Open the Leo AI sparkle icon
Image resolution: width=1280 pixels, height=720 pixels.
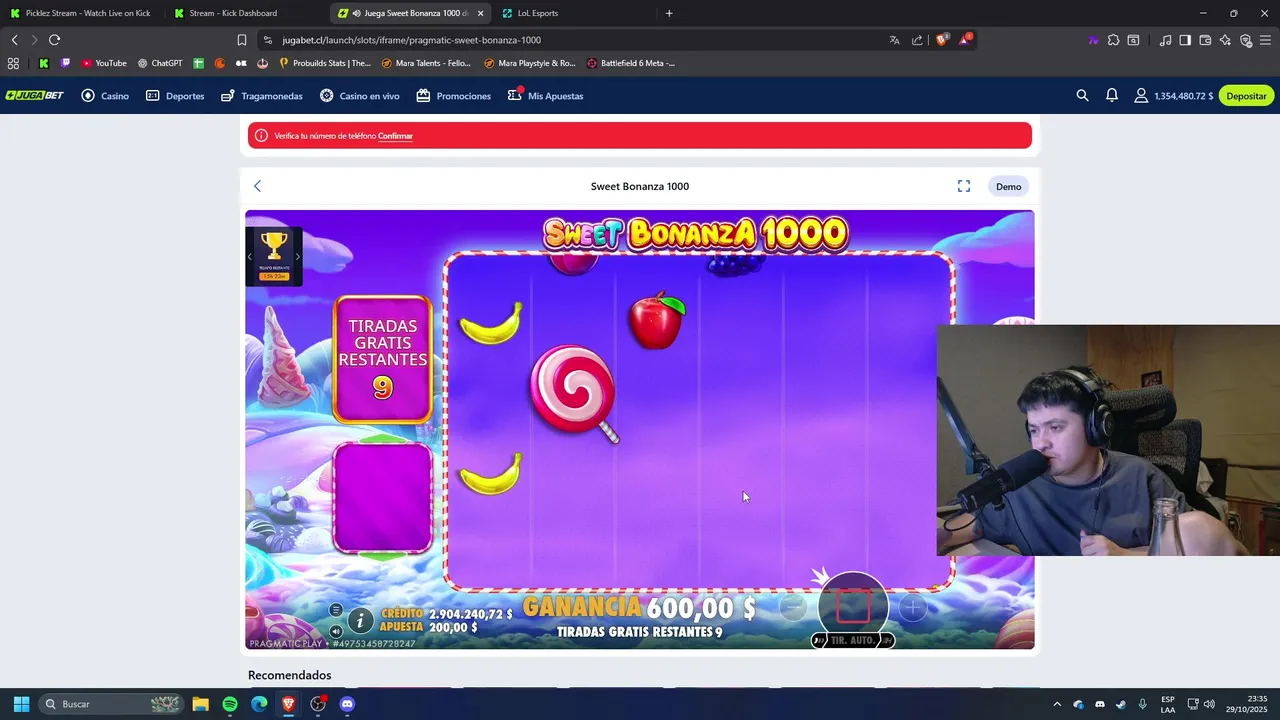tap(1226, 40)
